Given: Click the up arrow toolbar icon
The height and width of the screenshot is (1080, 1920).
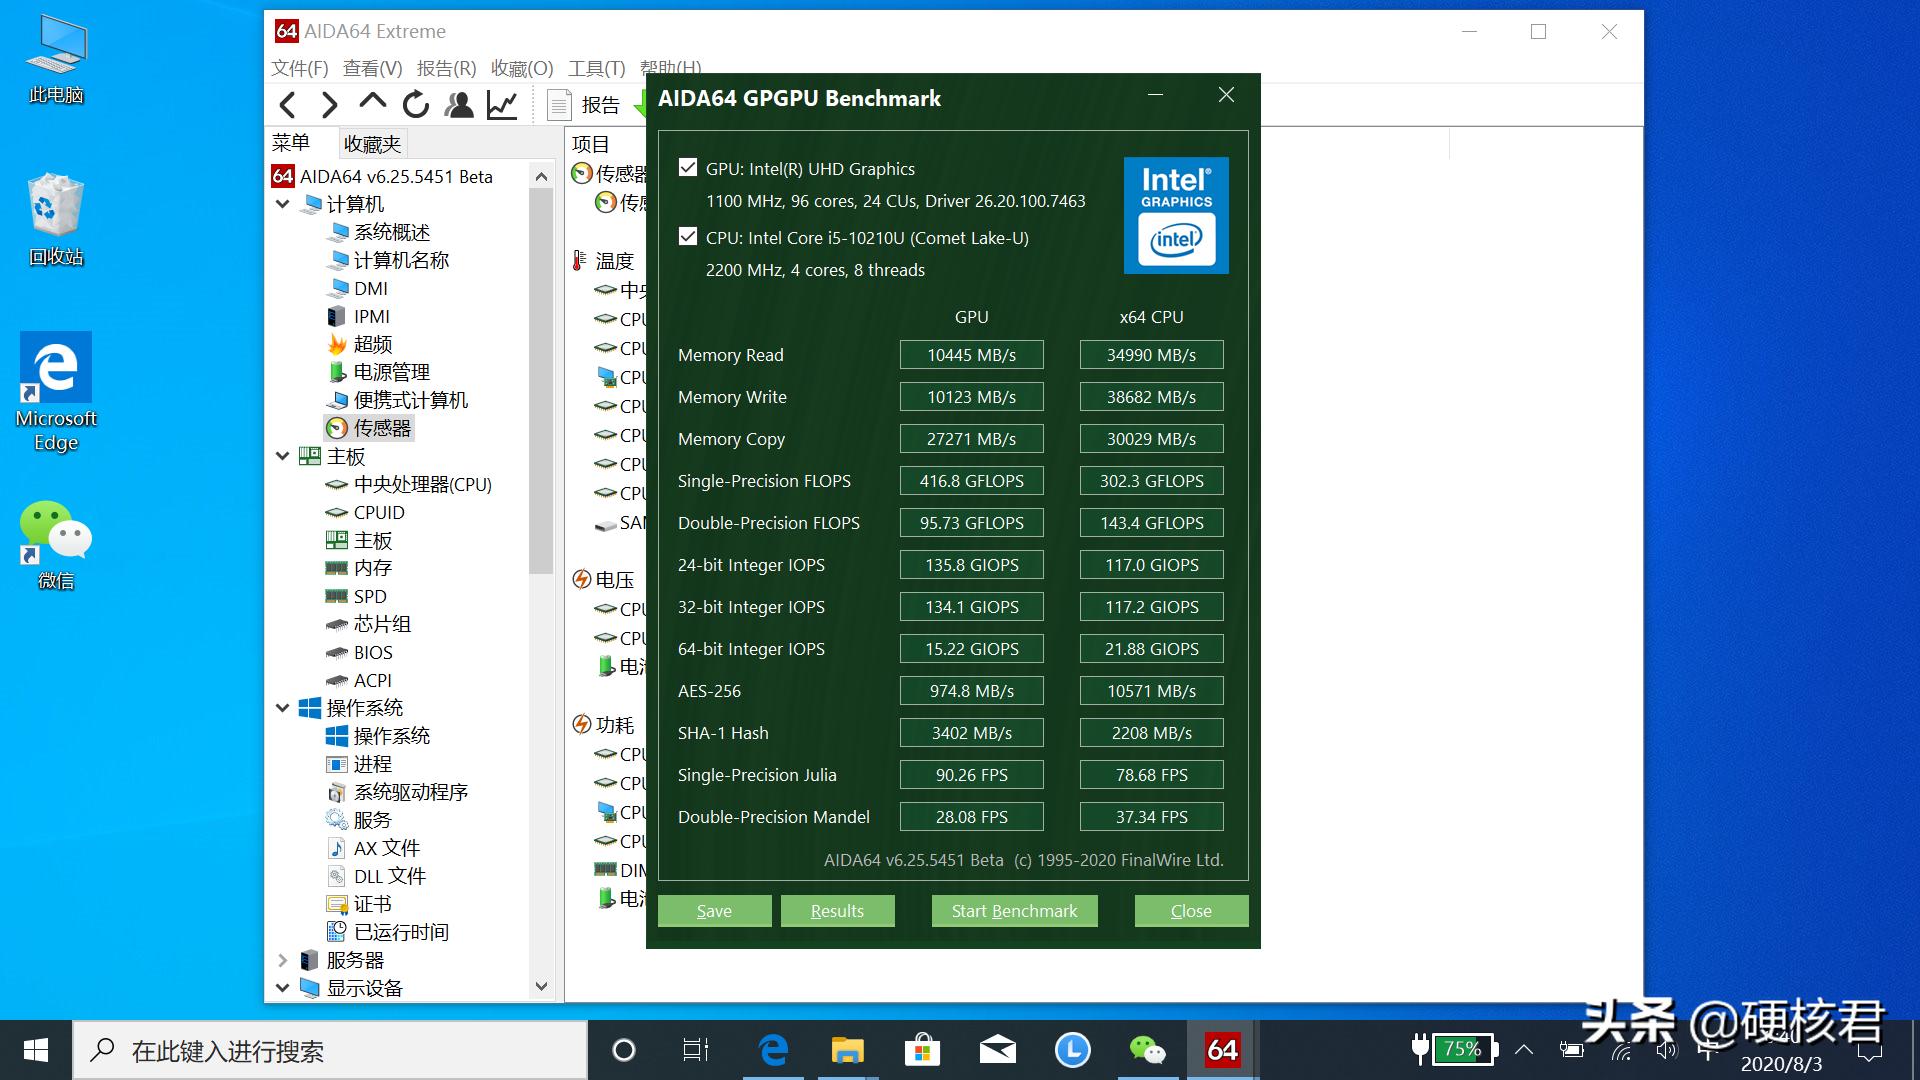Looking at the screenshot, I should pyautogui.click(x=372, y=102).
